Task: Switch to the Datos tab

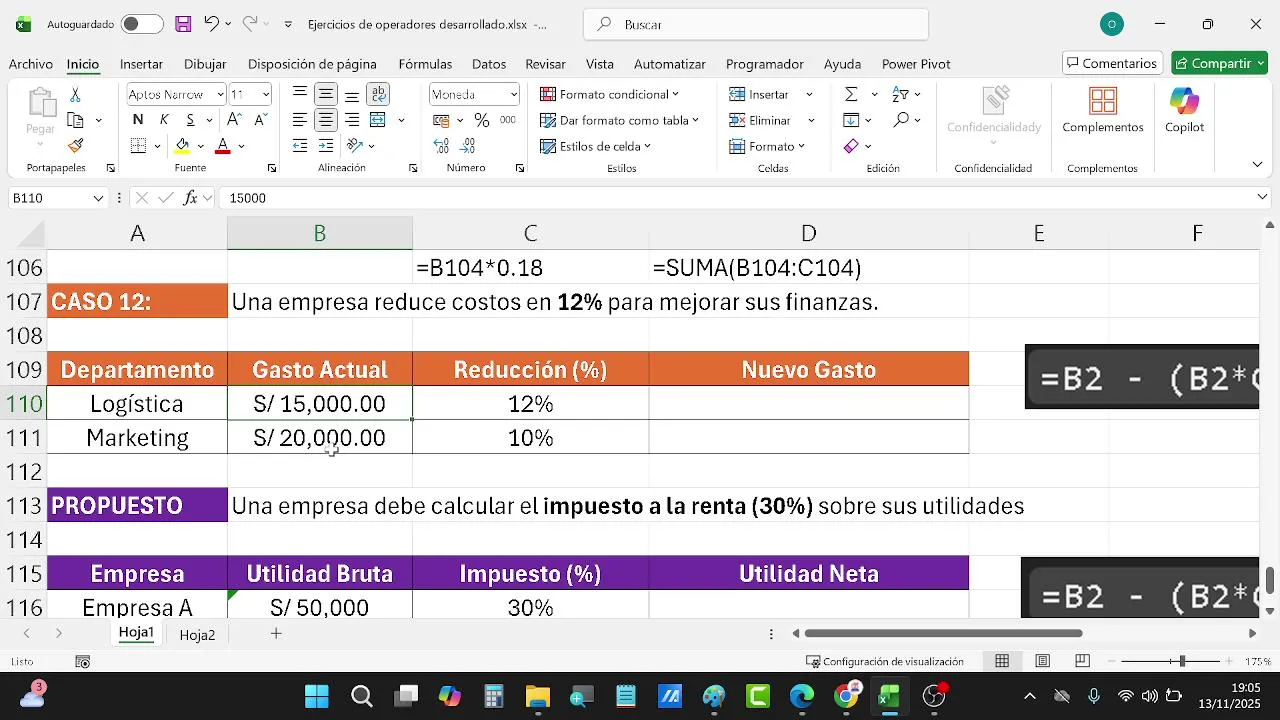Action: (489, 63)
